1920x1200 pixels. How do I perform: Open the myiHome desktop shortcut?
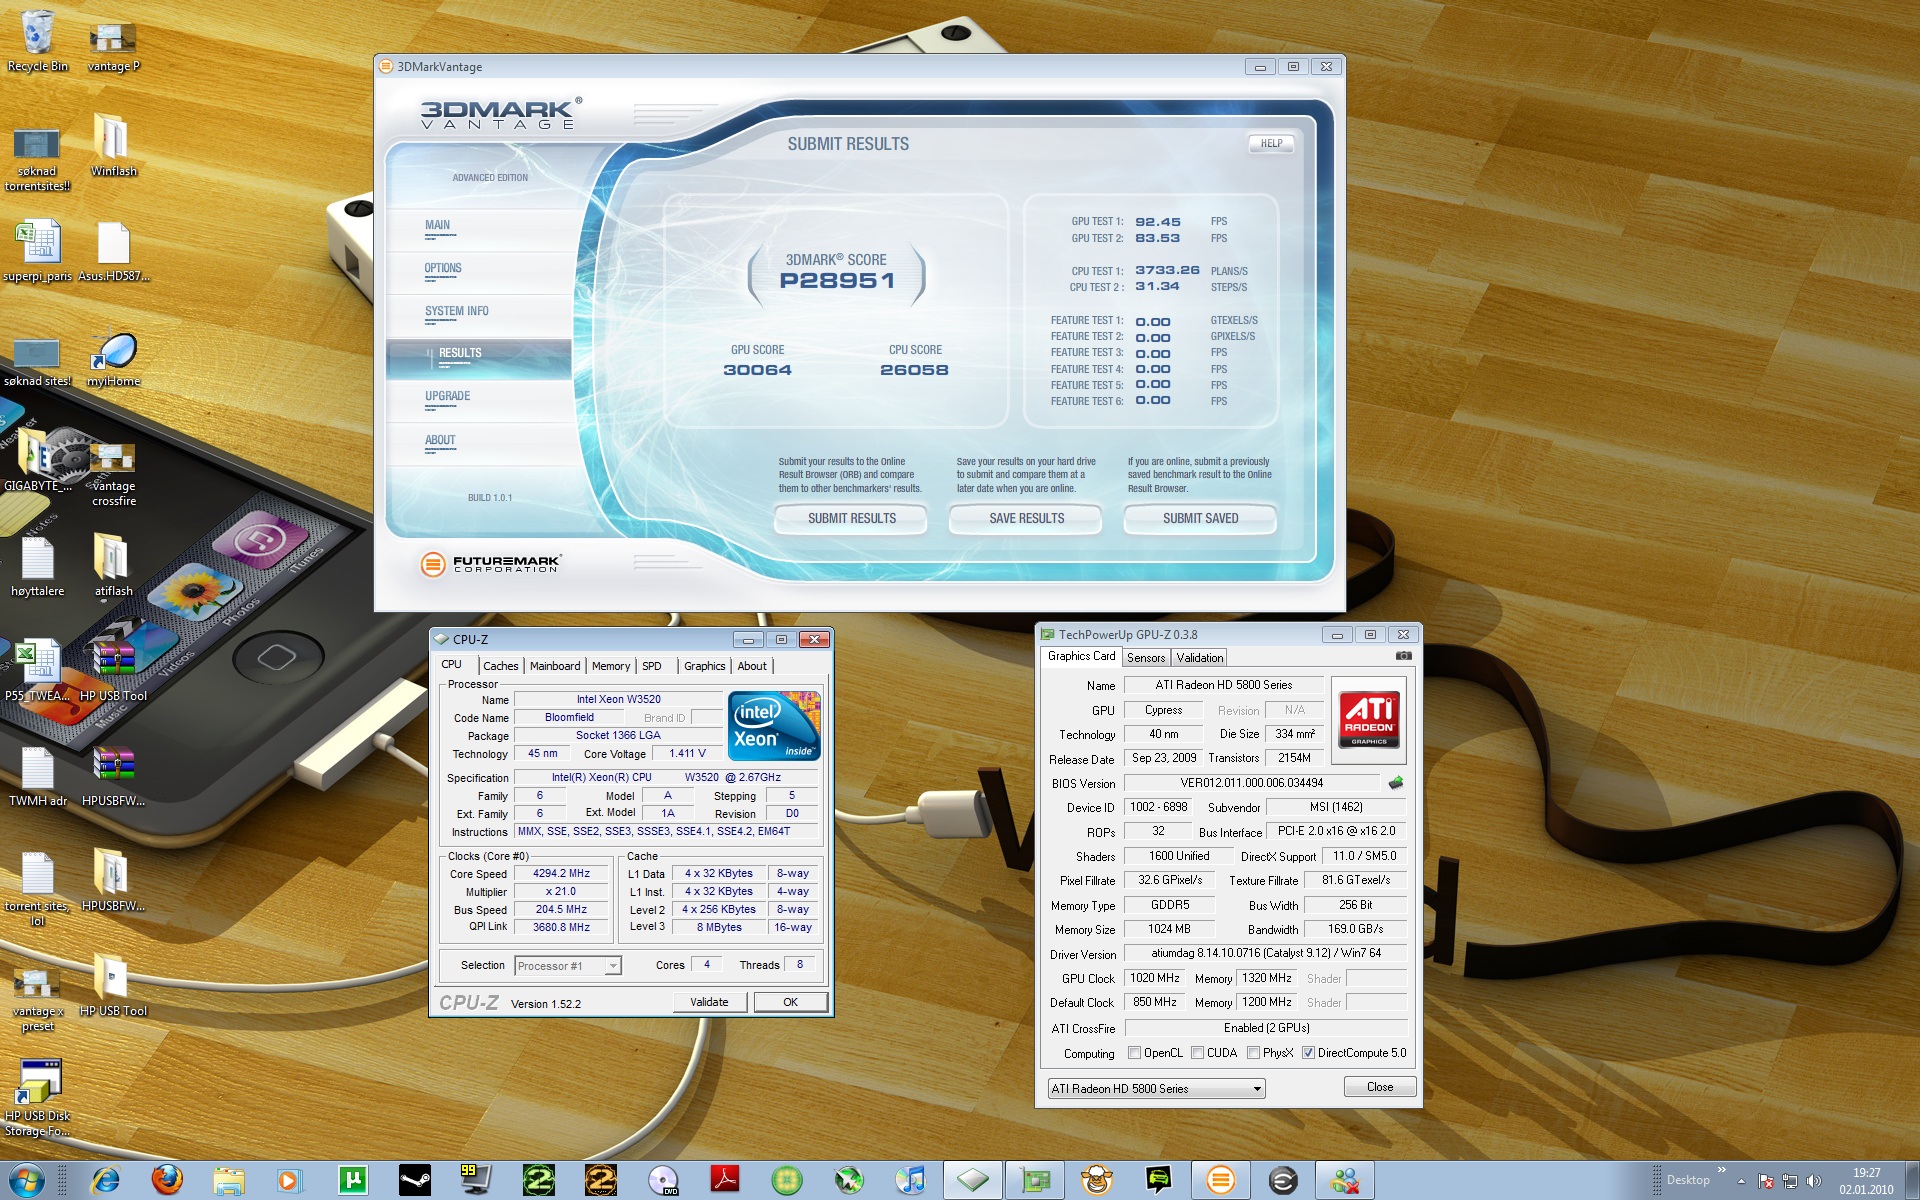point(113,358)
